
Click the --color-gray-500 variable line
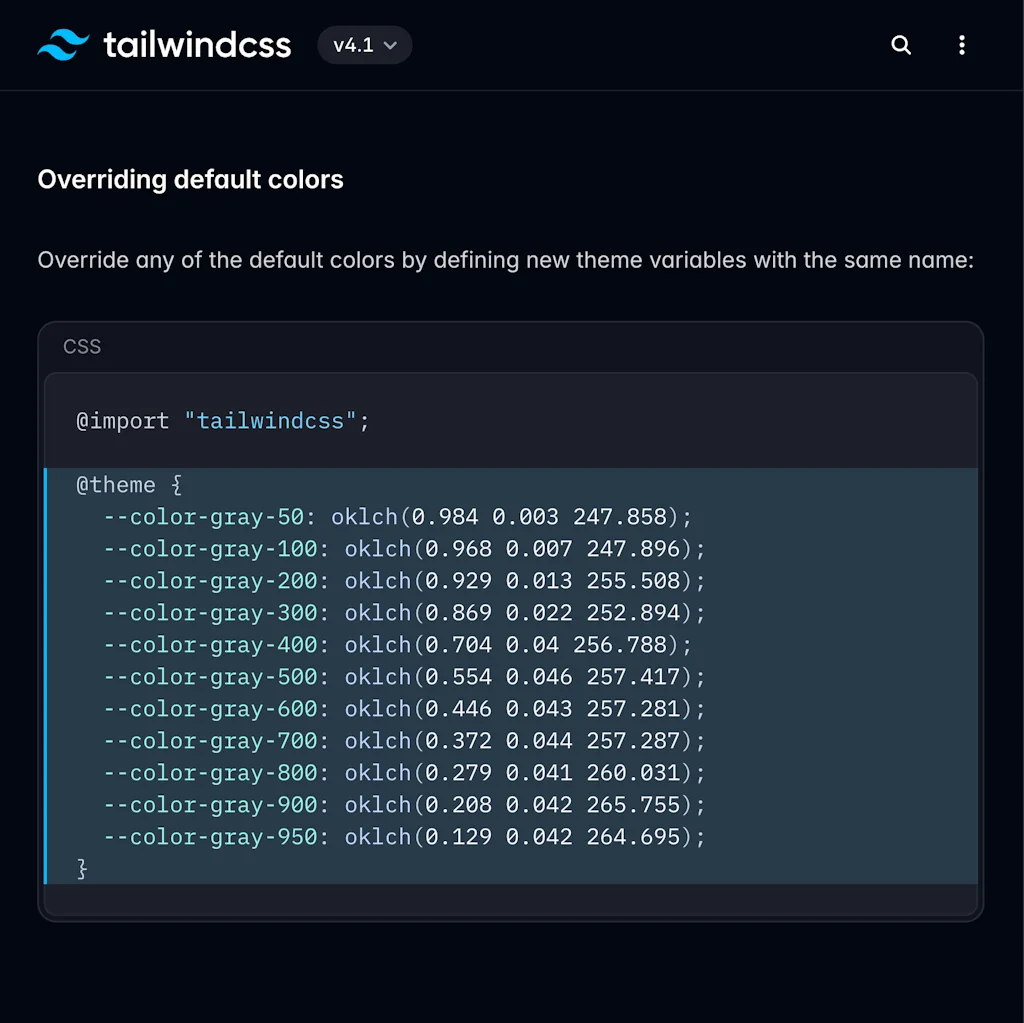click(404, 677)
